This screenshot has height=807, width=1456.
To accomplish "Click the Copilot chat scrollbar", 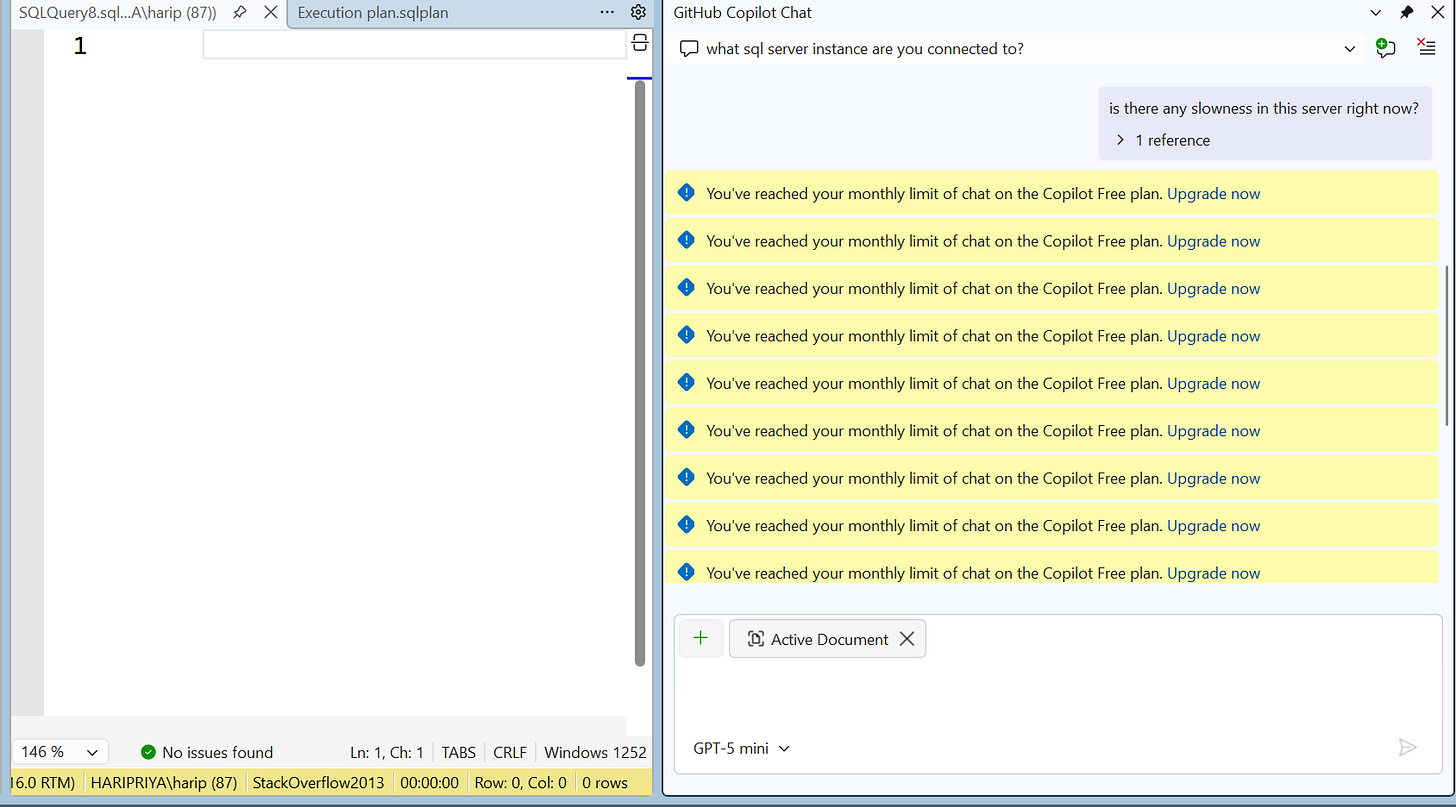I will pos(1446,345).
